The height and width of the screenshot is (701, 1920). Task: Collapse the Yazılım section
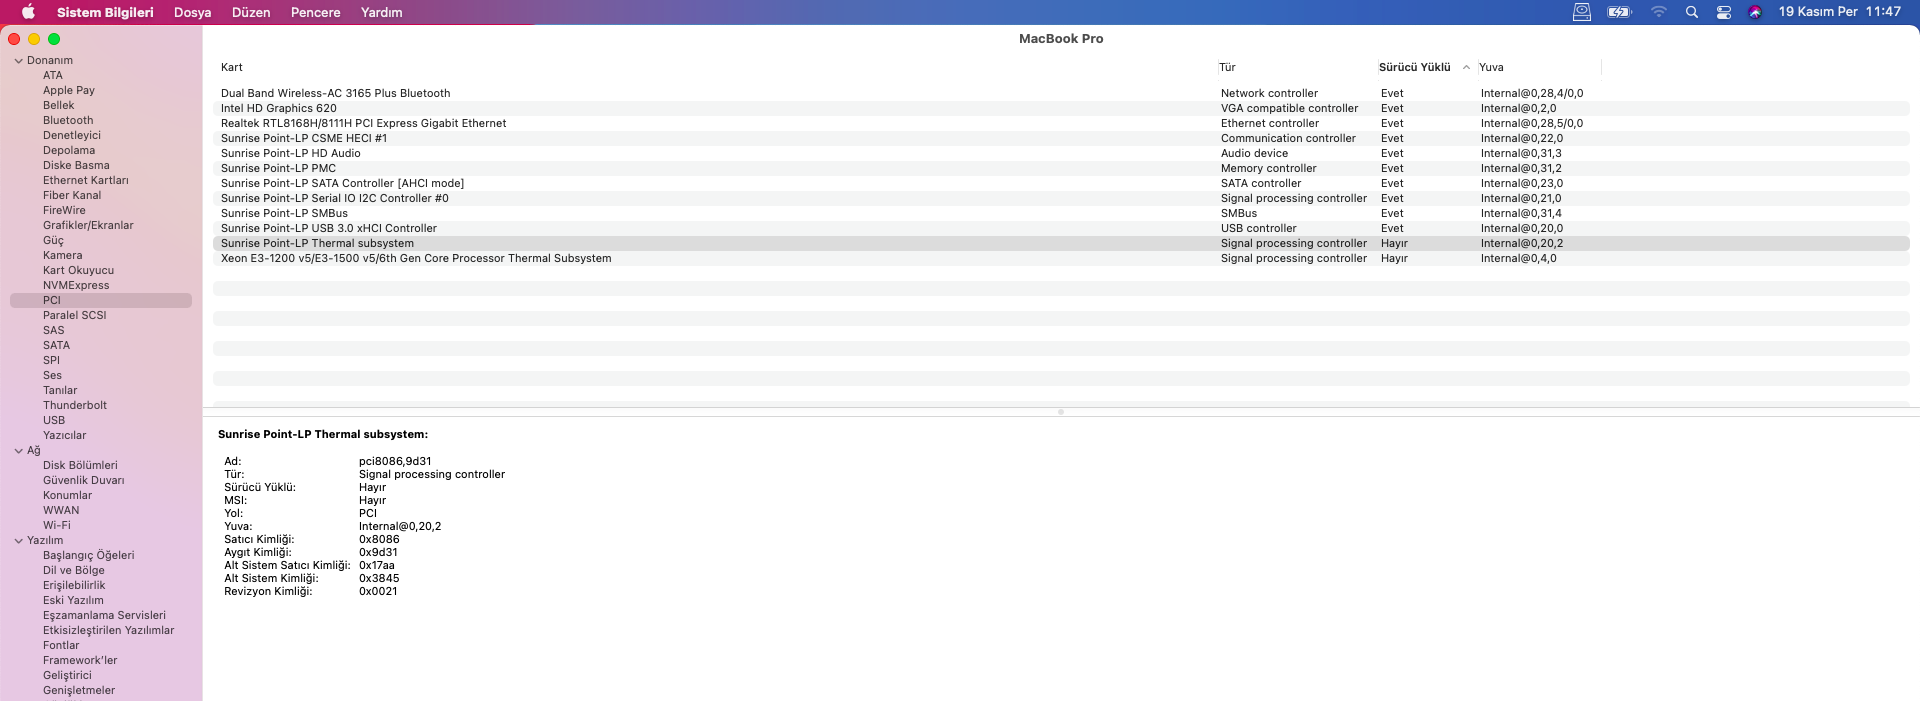(18, 541)
